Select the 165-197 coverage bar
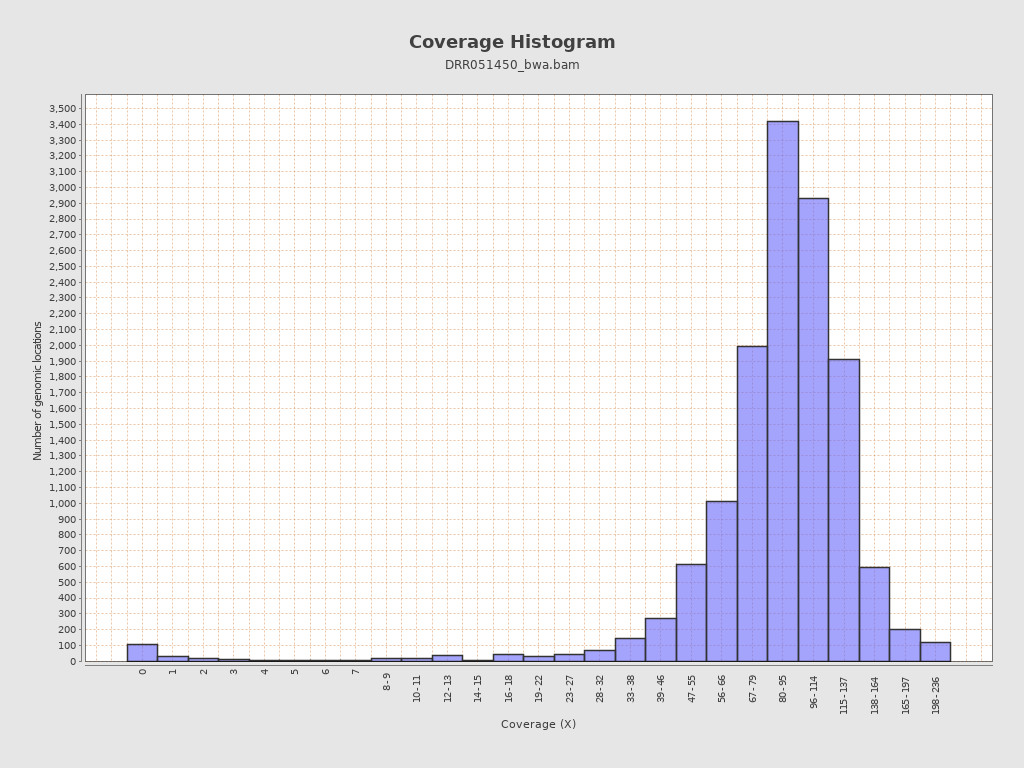1024x768 pixels. [x=904, y=645]
